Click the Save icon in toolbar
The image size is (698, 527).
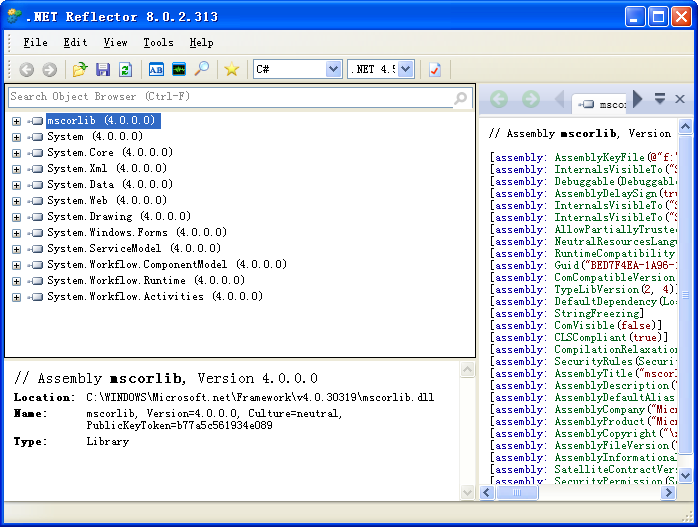103,69
